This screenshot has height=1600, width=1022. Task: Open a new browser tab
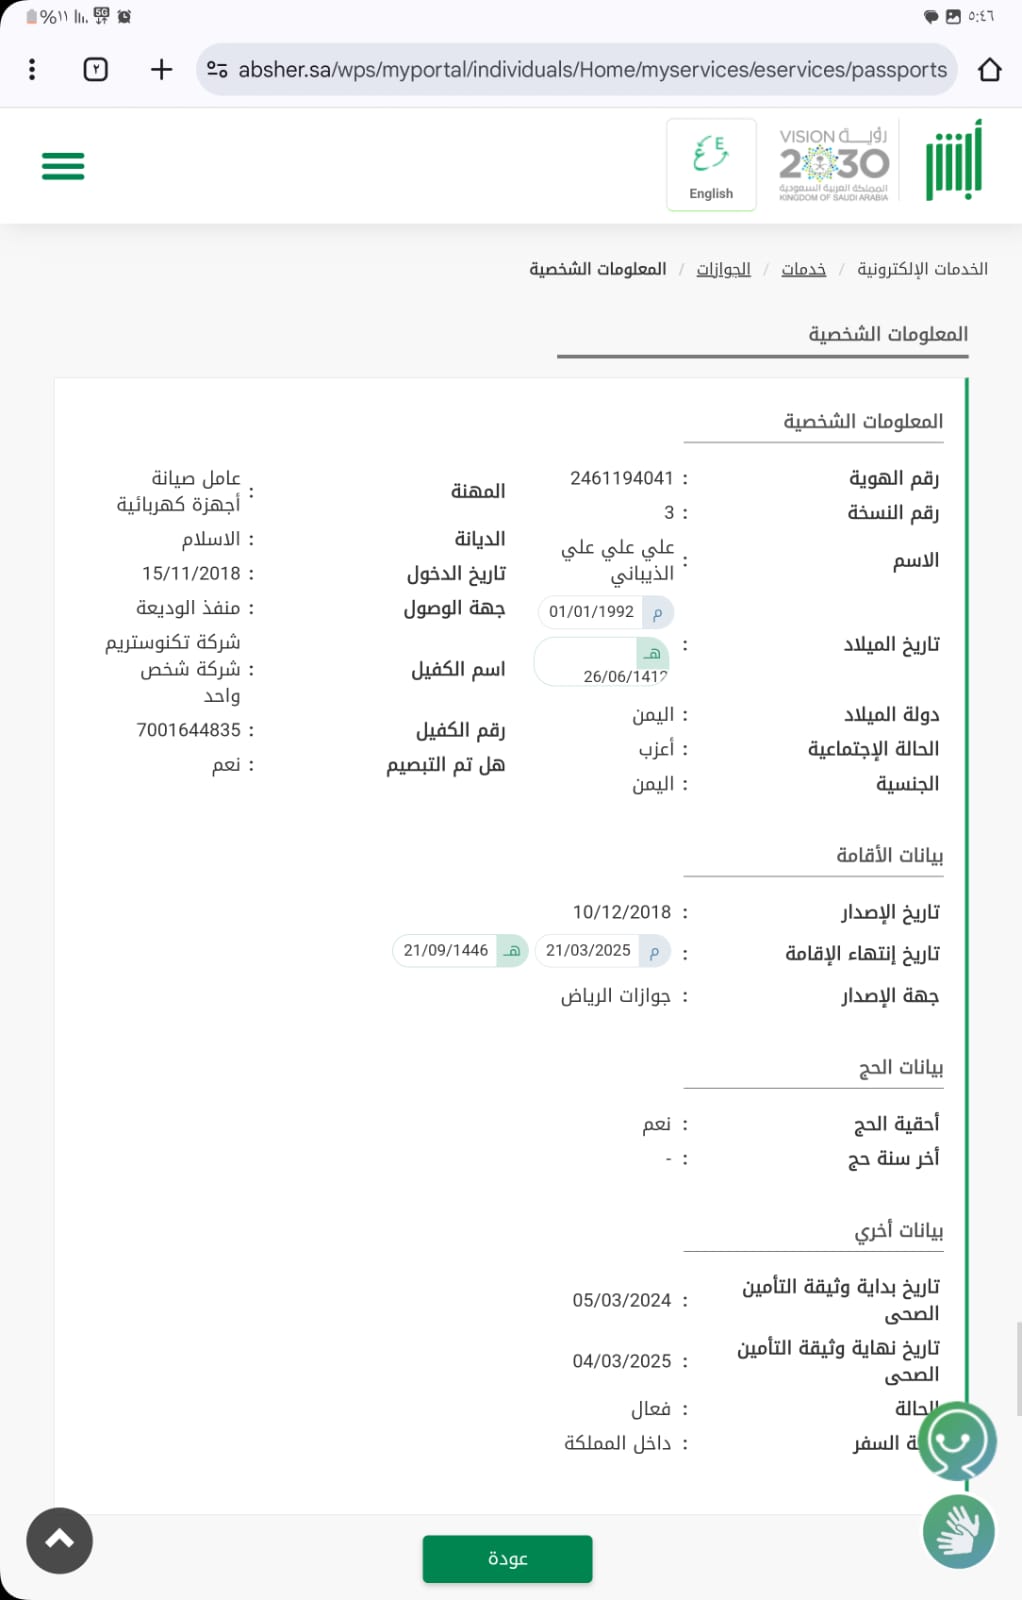click(161, 69)
